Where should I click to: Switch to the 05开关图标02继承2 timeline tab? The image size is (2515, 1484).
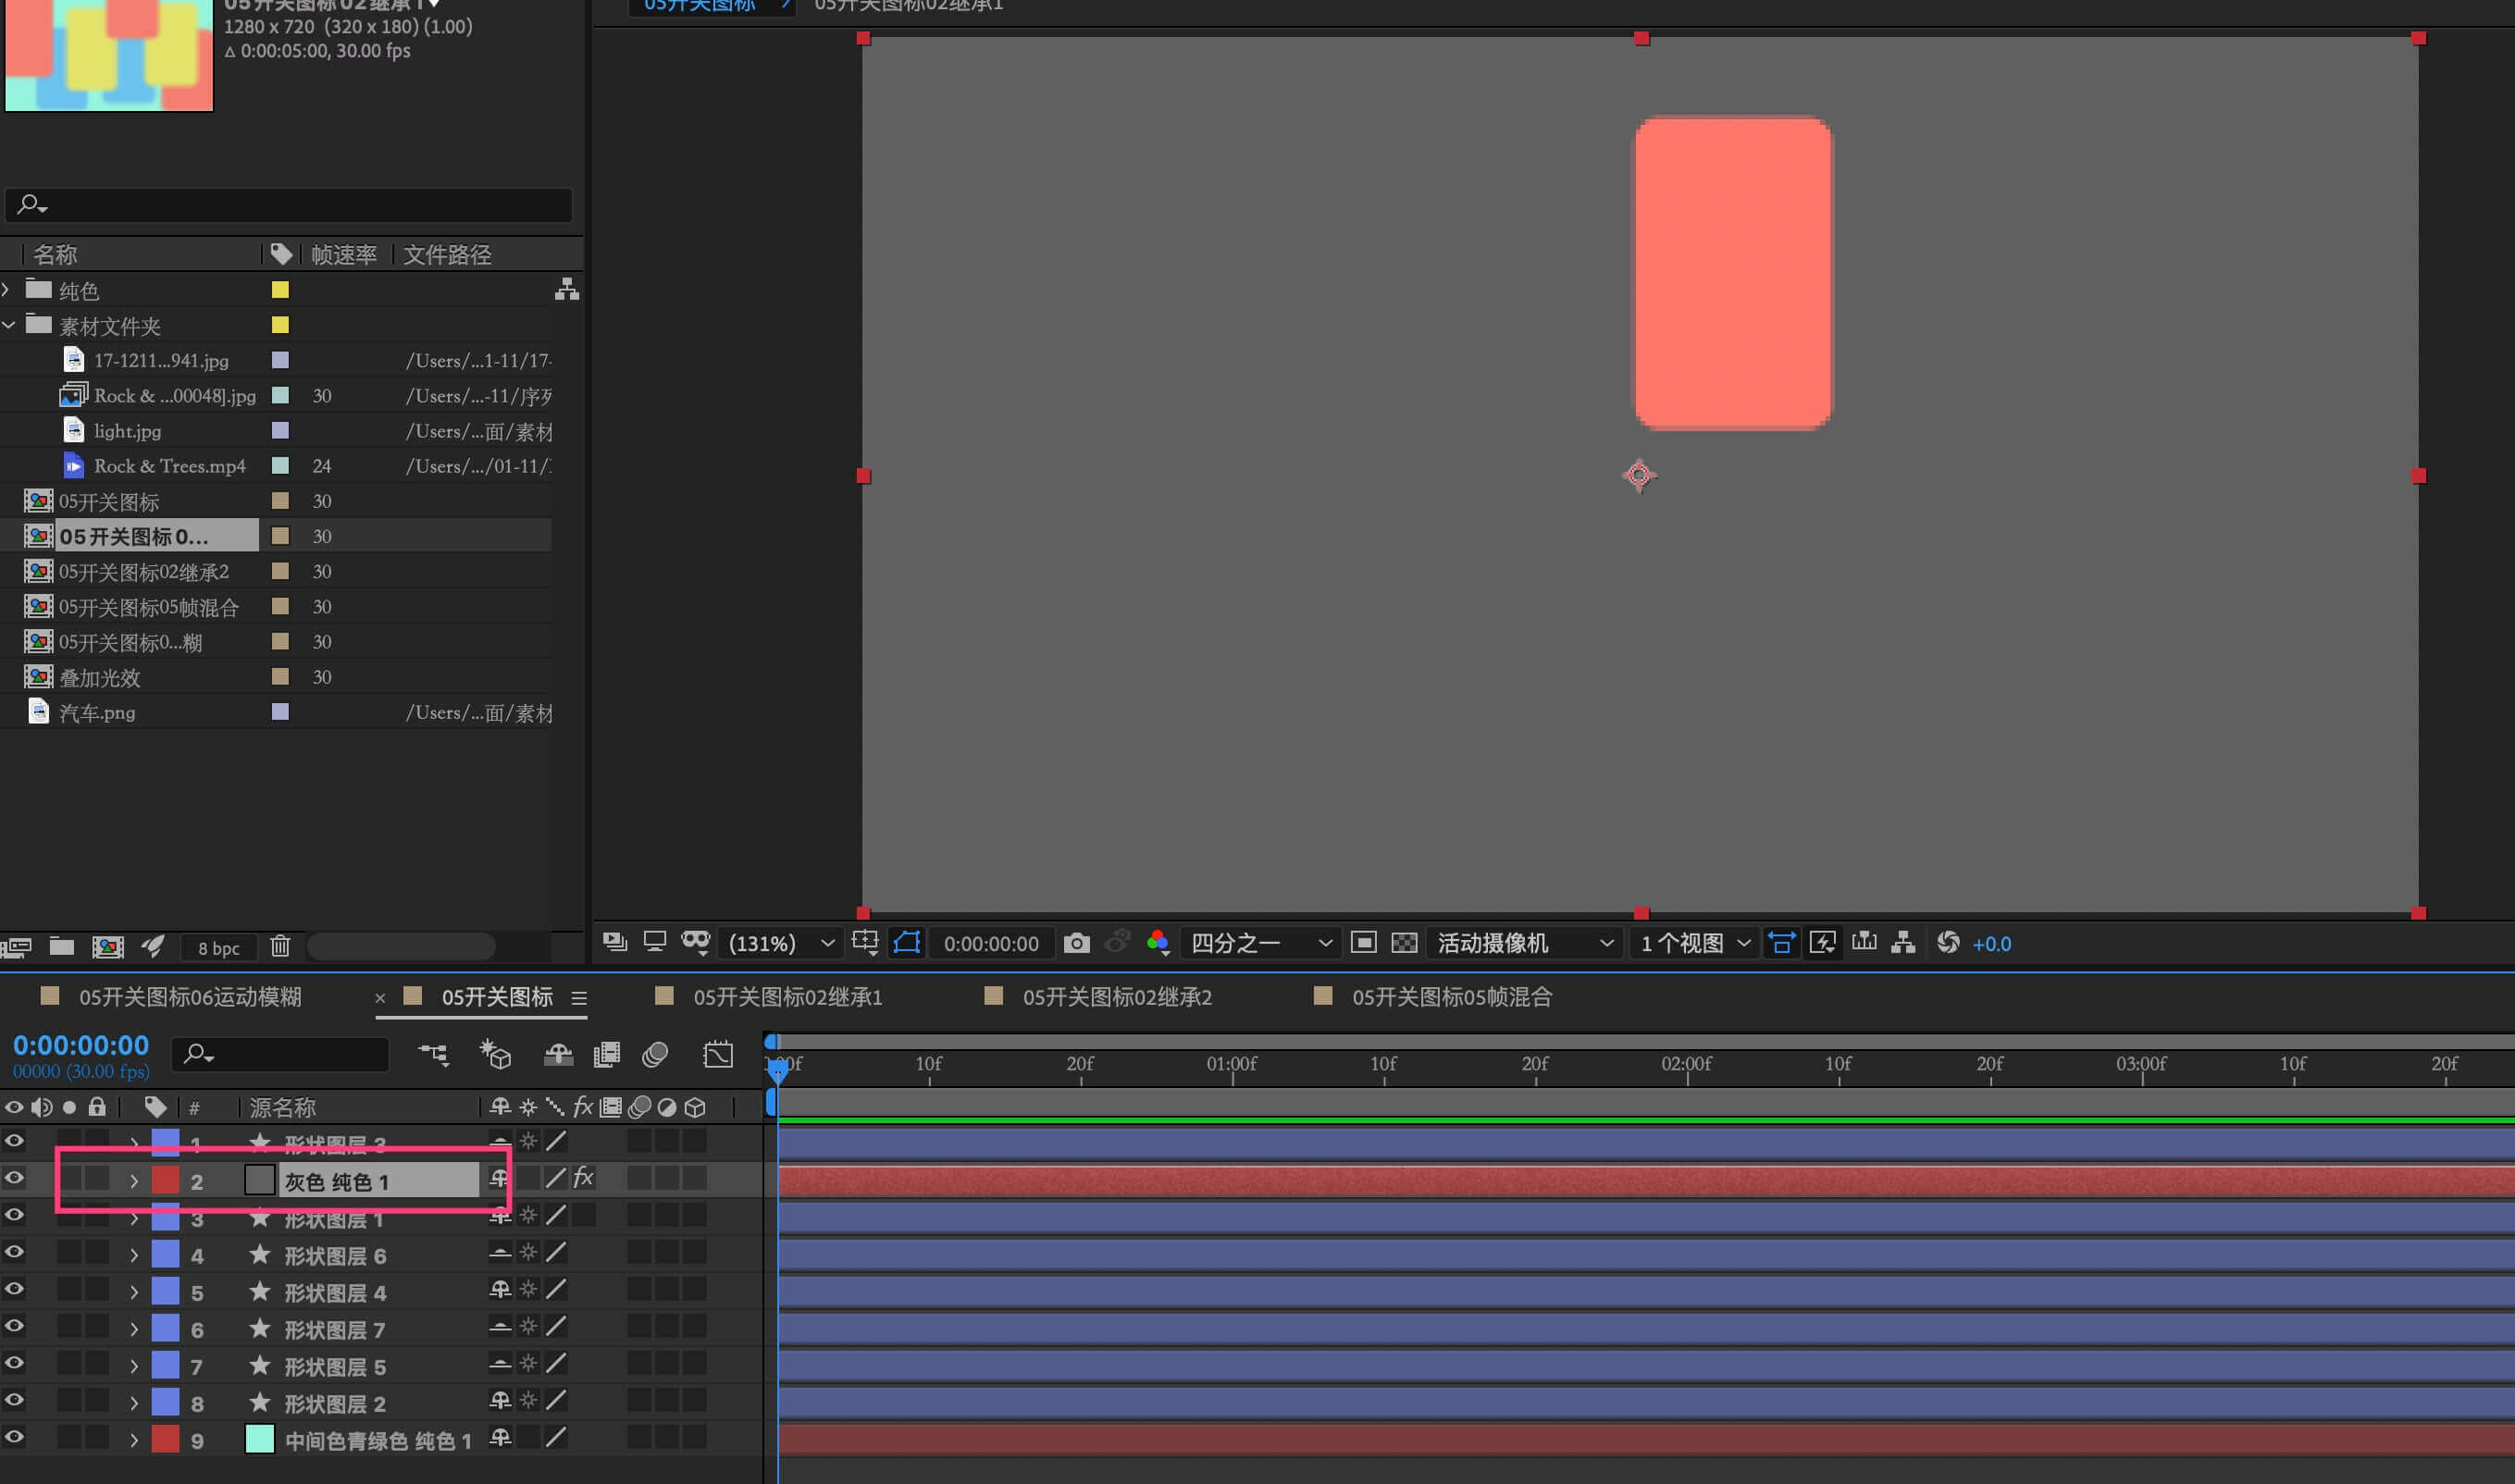tap(1116, 997)
